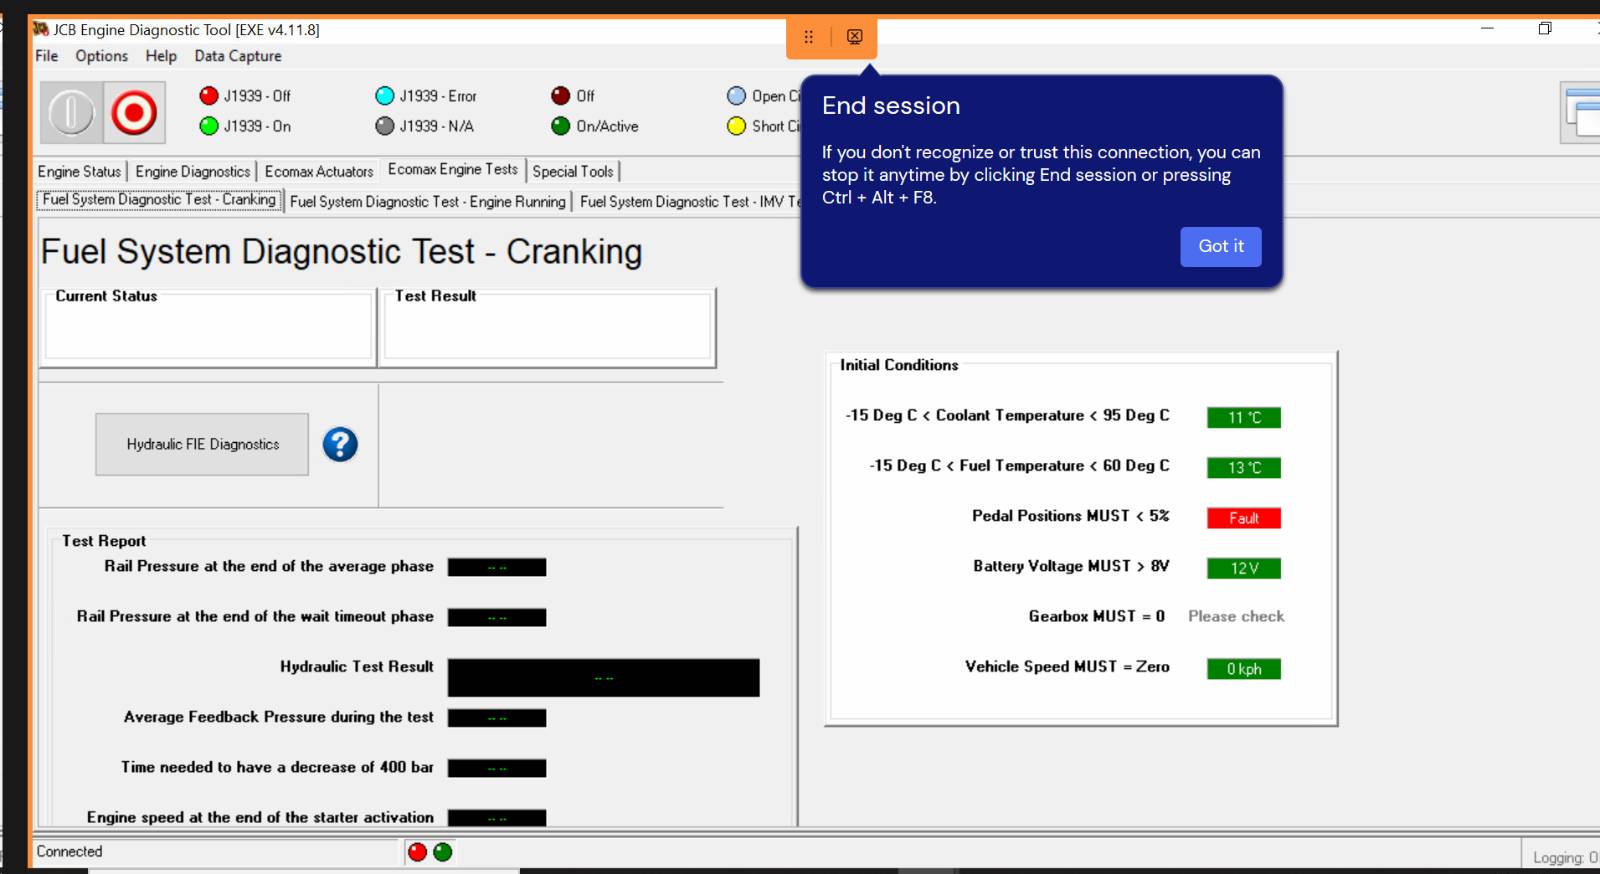The width and height of the screenshot is (1600, 874).
Task: Click the Short Circuit yellow indicator
Action: tap(736, 126)
